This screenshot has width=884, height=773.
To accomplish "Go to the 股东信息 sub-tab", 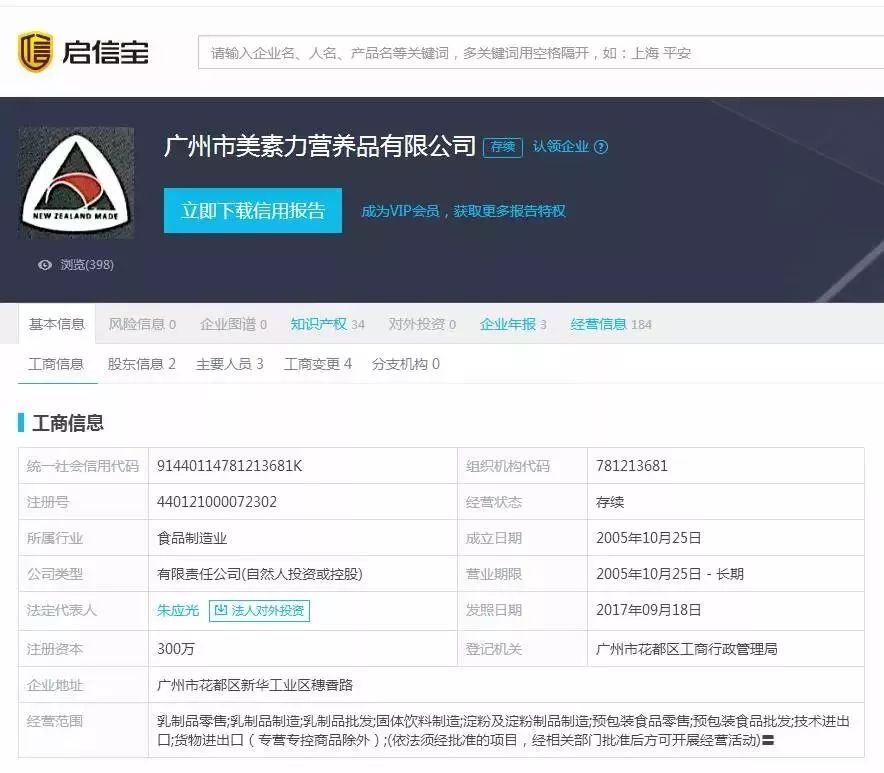I will 142,364.
